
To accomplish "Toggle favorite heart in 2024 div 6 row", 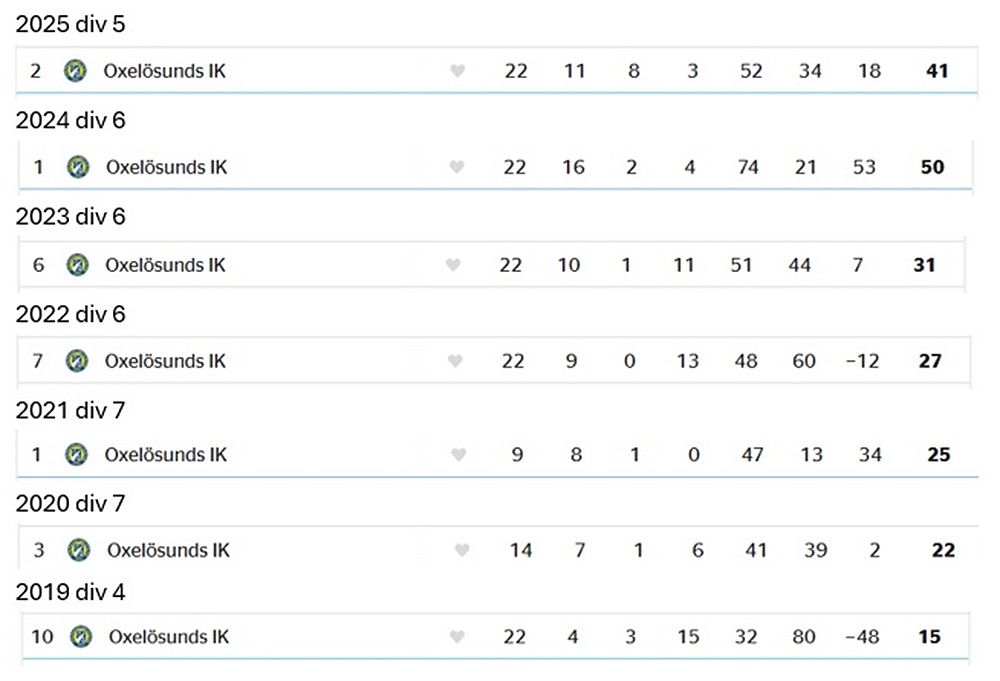I will click(457, 167).
